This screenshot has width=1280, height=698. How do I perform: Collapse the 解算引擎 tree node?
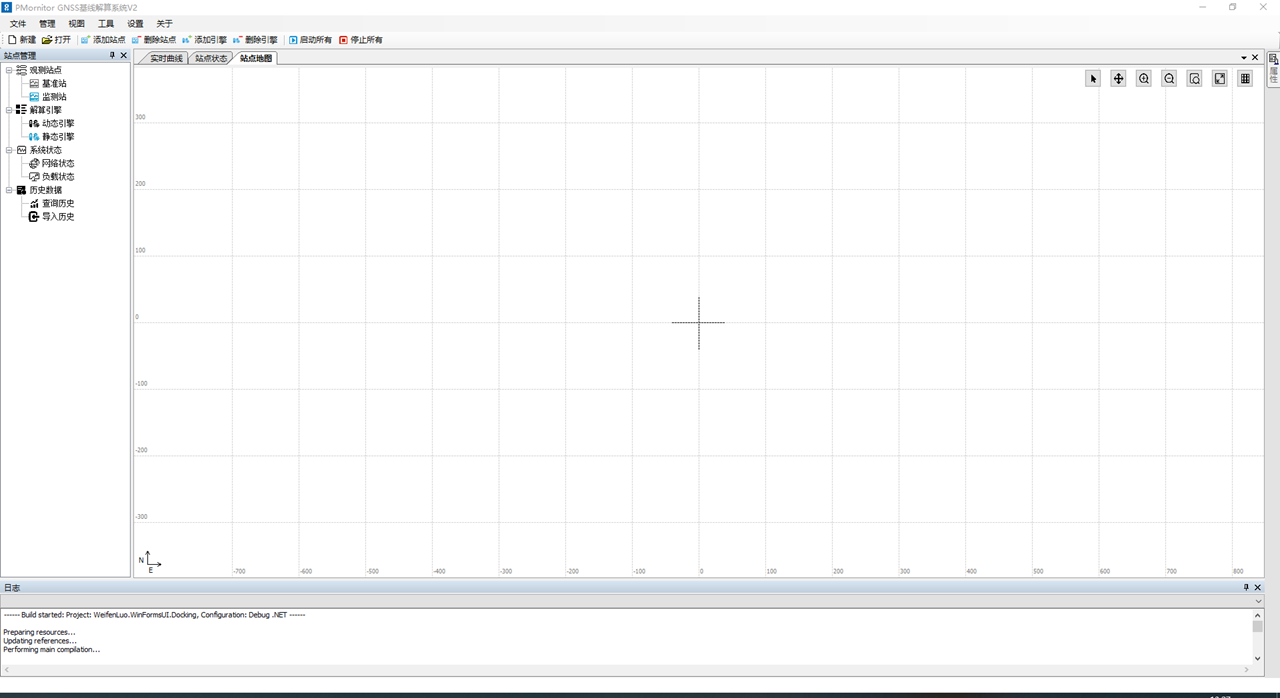pos(9,110)
